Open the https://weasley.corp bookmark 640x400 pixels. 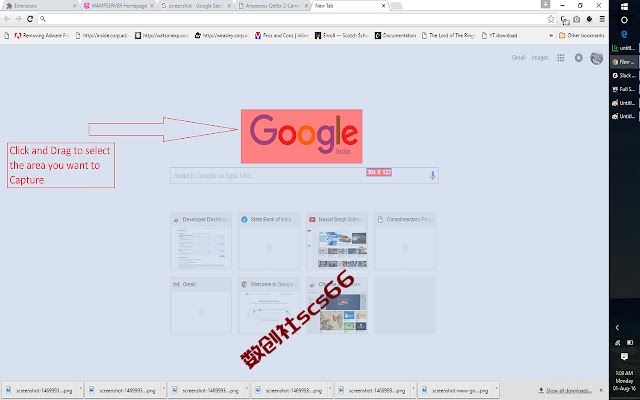pos(221,36)
